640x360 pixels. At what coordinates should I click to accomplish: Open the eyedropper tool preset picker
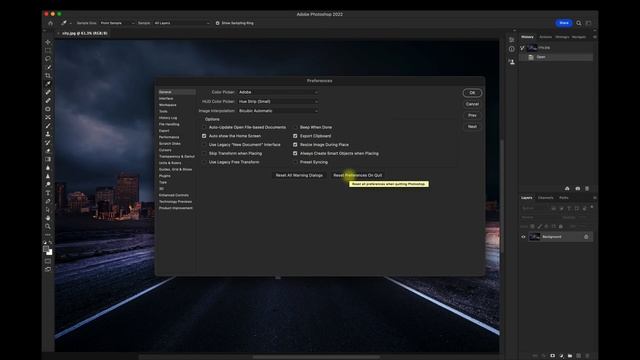[65, 23]
